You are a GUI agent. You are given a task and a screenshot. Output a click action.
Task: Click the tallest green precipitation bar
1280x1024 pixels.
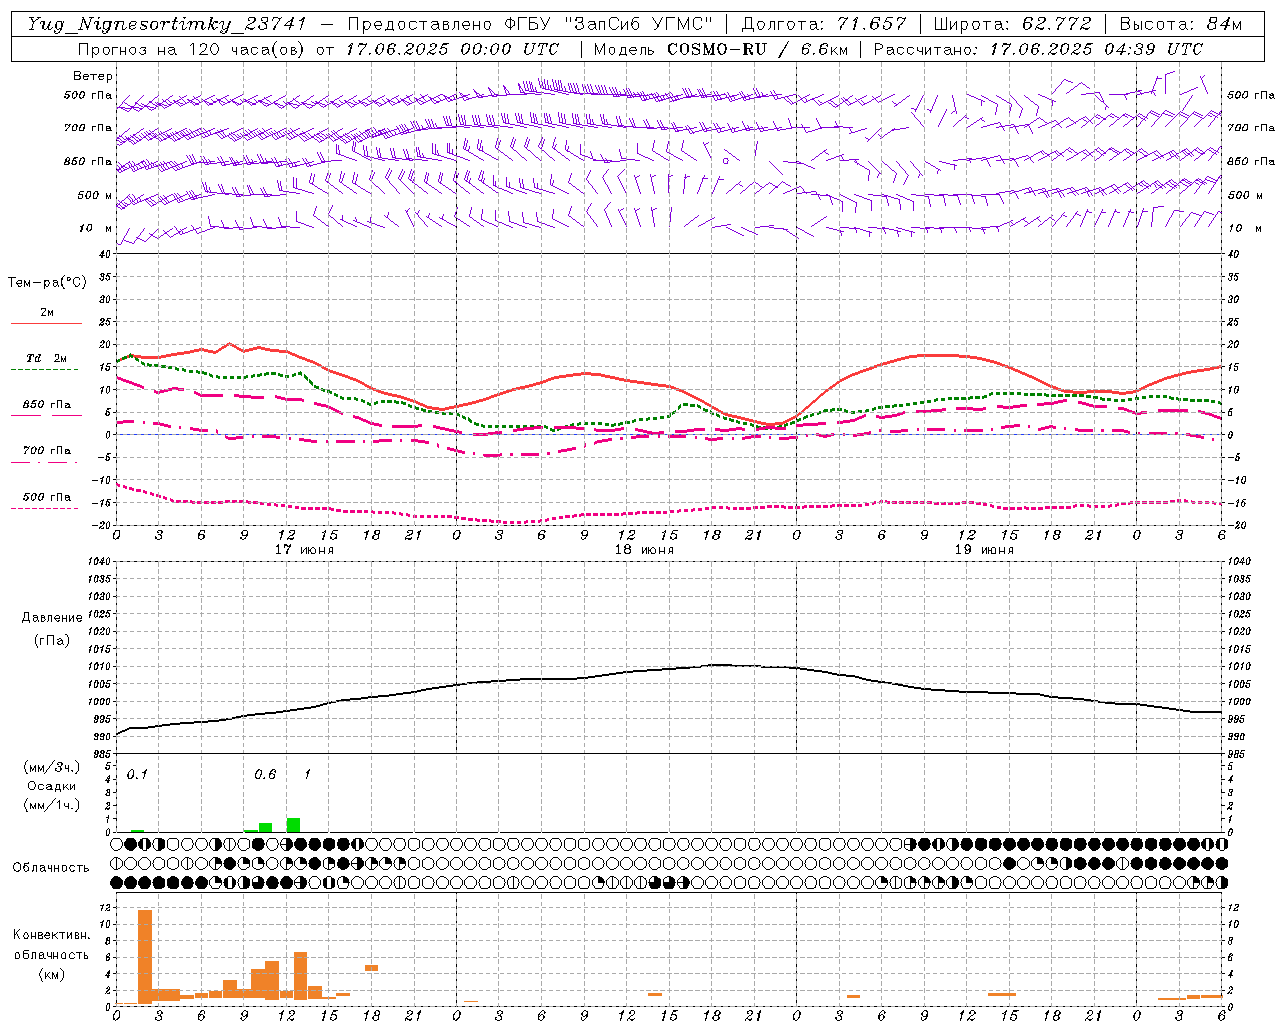(x=293, y=825)
